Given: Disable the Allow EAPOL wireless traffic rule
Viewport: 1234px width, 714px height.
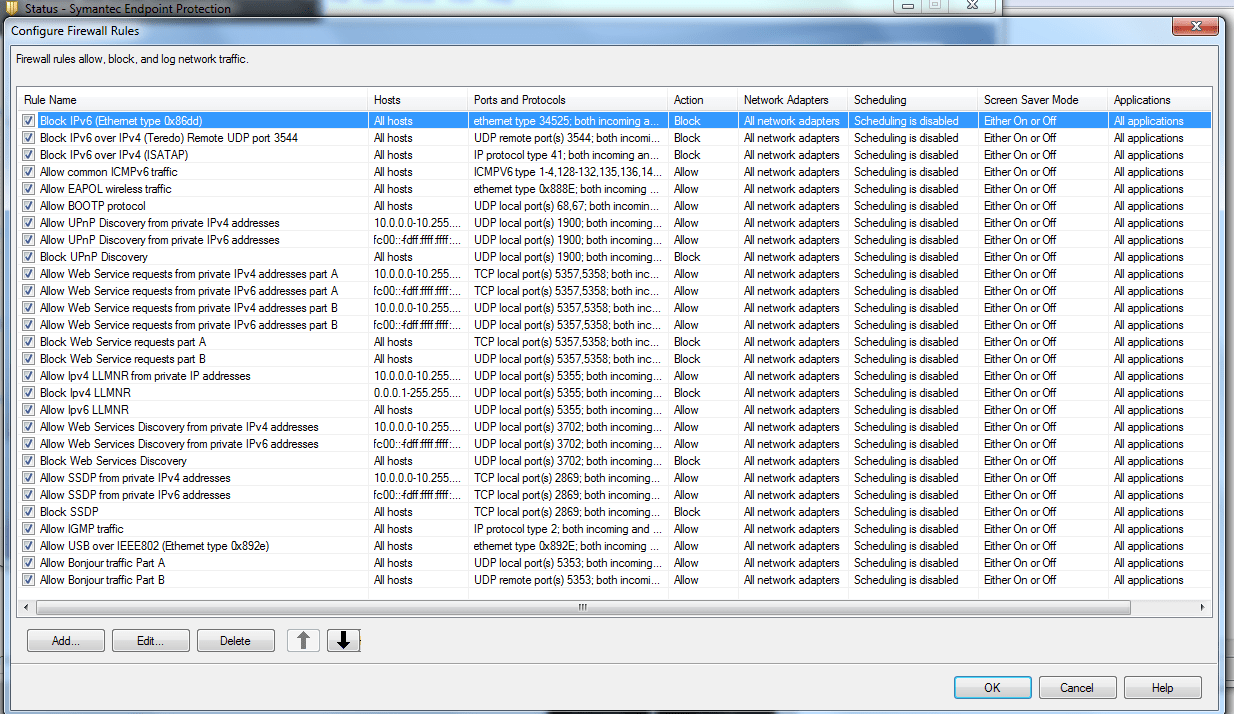Looking at the screenshot, I should [x=27, y=188].
